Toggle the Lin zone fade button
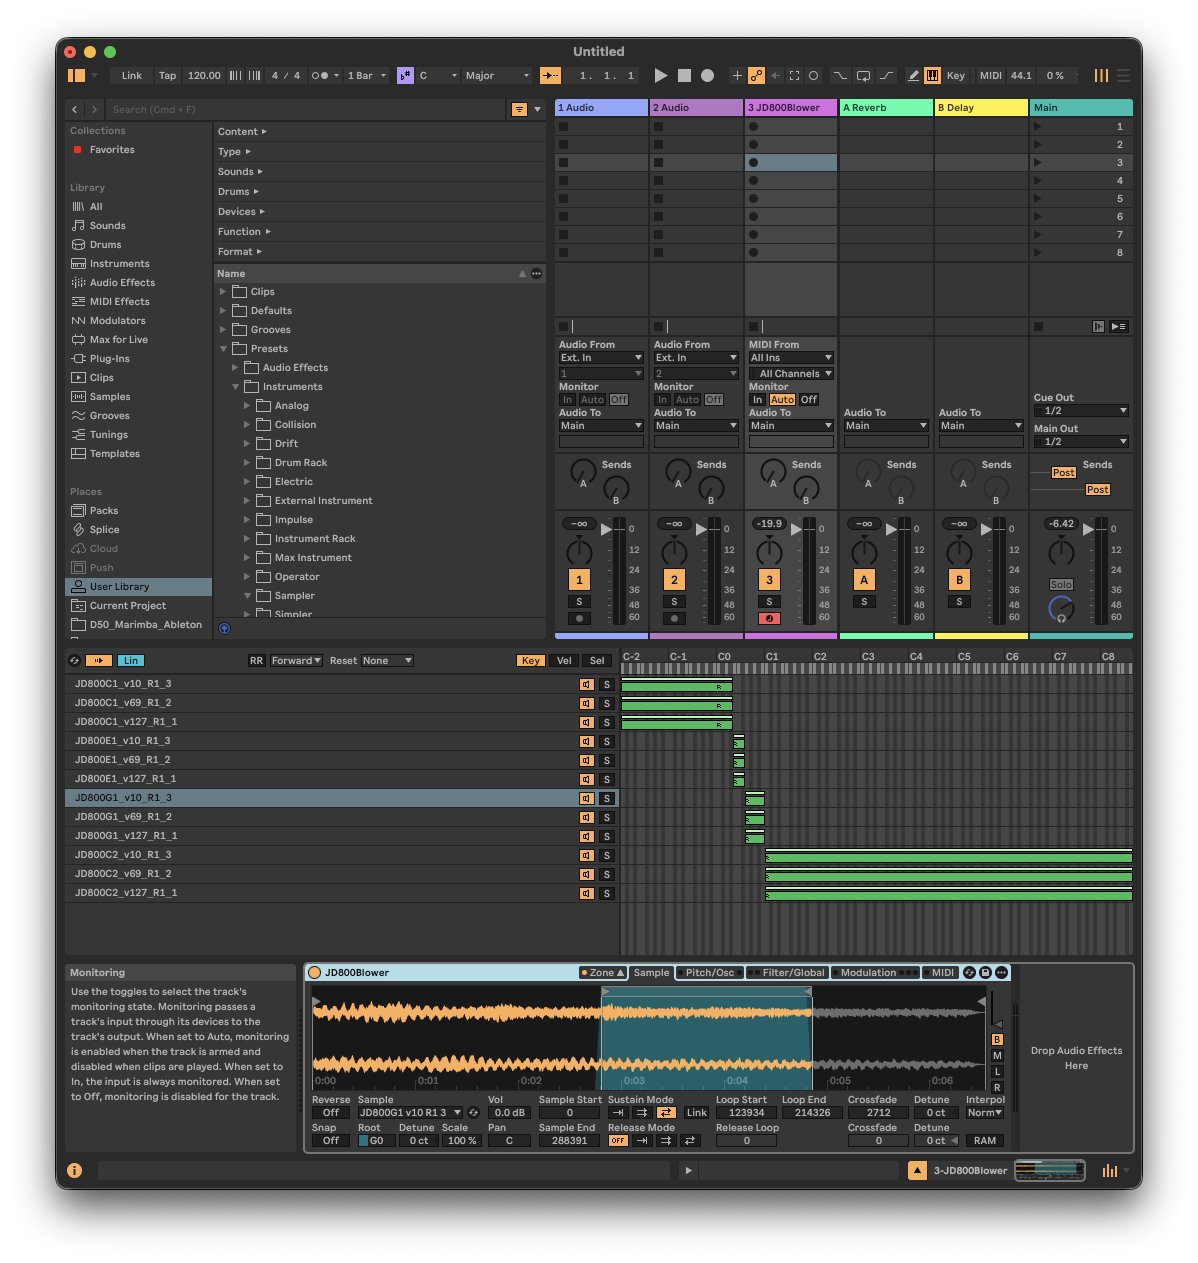Viewport: 1198px width, 1263px height. tap(131, 660)
